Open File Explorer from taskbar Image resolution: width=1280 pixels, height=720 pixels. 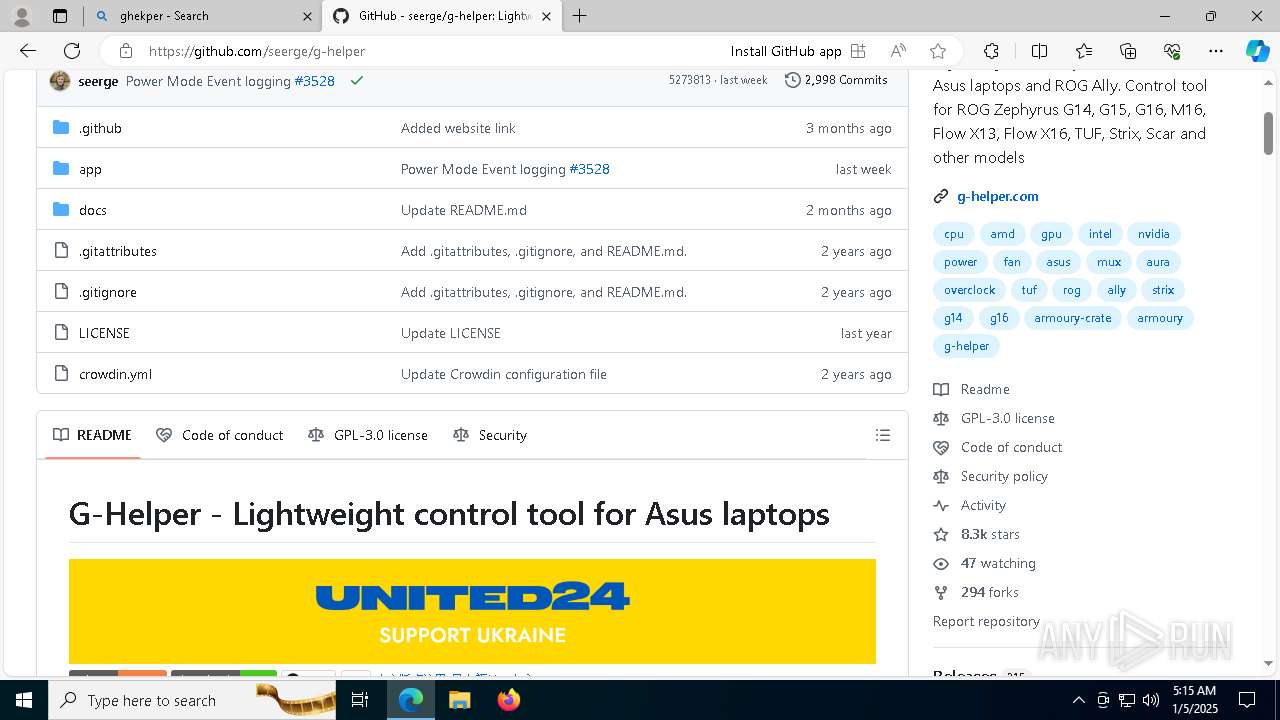click(459, 700)
